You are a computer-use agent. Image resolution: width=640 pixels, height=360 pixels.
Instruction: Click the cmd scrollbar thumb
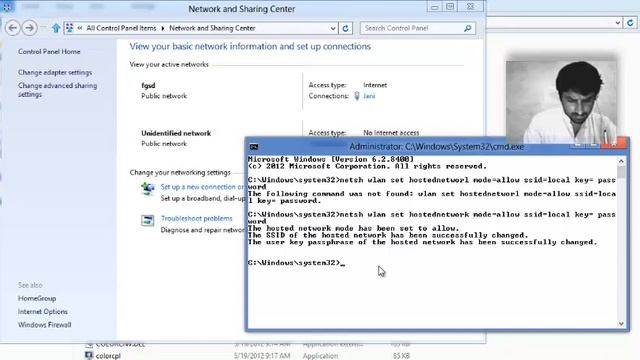pyautogui.click(x=621, y=172)
